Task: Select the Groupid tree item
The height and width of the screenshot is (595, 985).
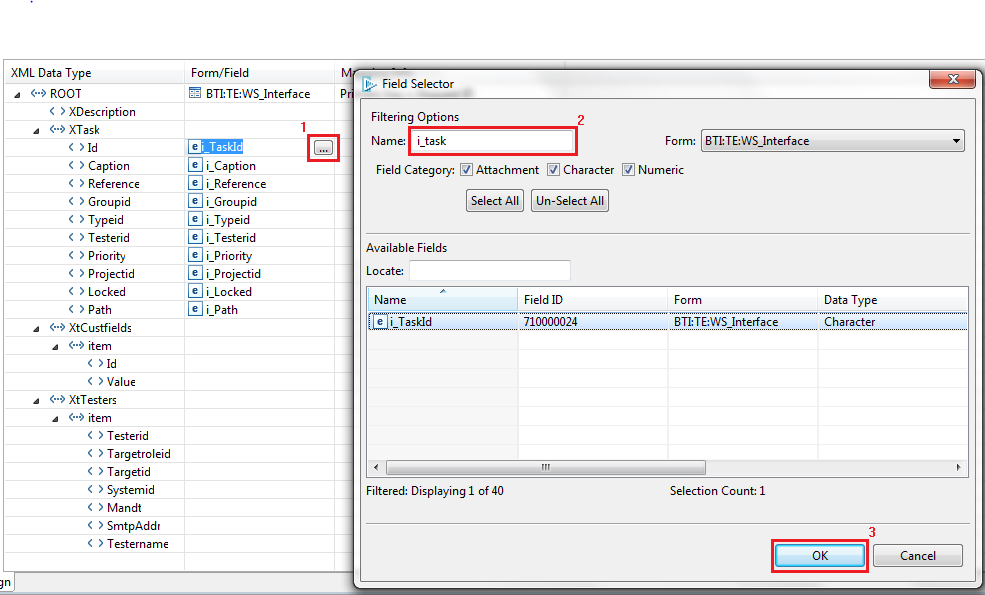Action: (109, 202)
